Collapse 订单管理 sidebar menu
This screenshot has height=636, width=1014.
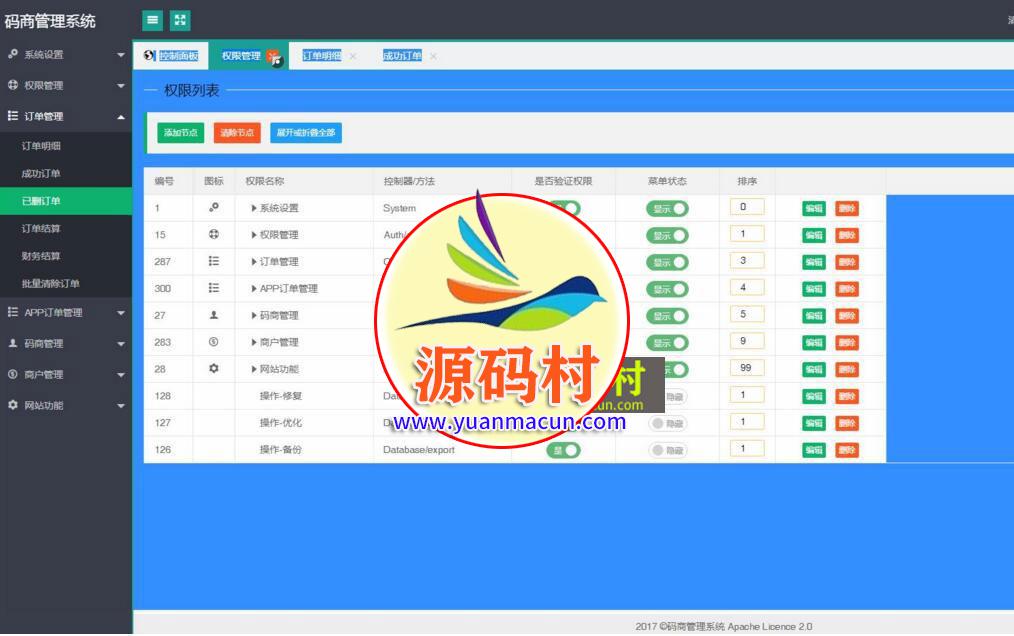tap(65, 116)
